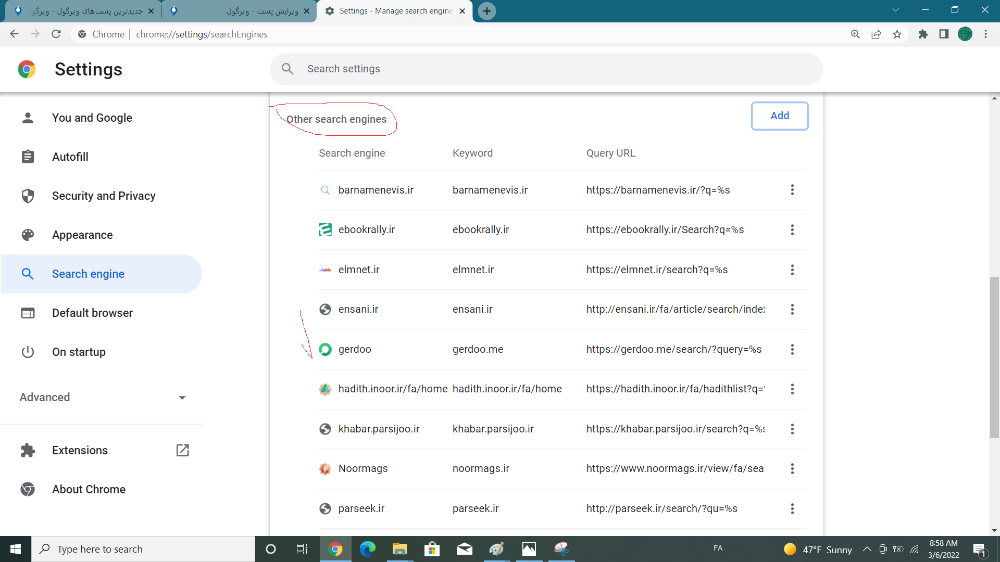The width and height of the screenshot is (1000, 562).
Task: Switch to the second Virgool edit post tab
Action: point(239,11)
